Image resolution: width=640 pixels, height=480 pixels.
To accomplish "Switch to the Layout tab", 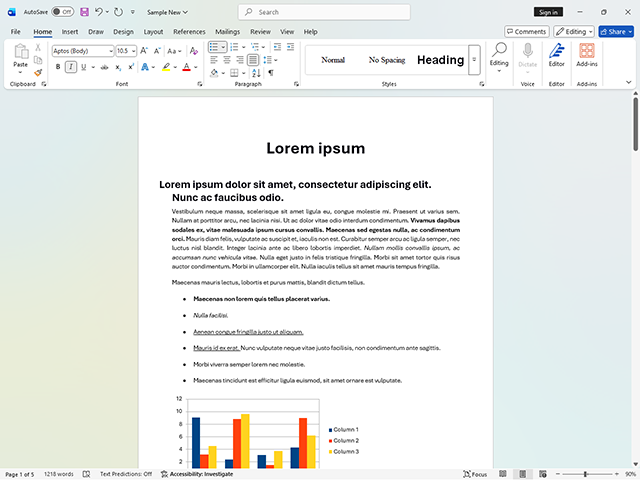I will click(153, 31).
